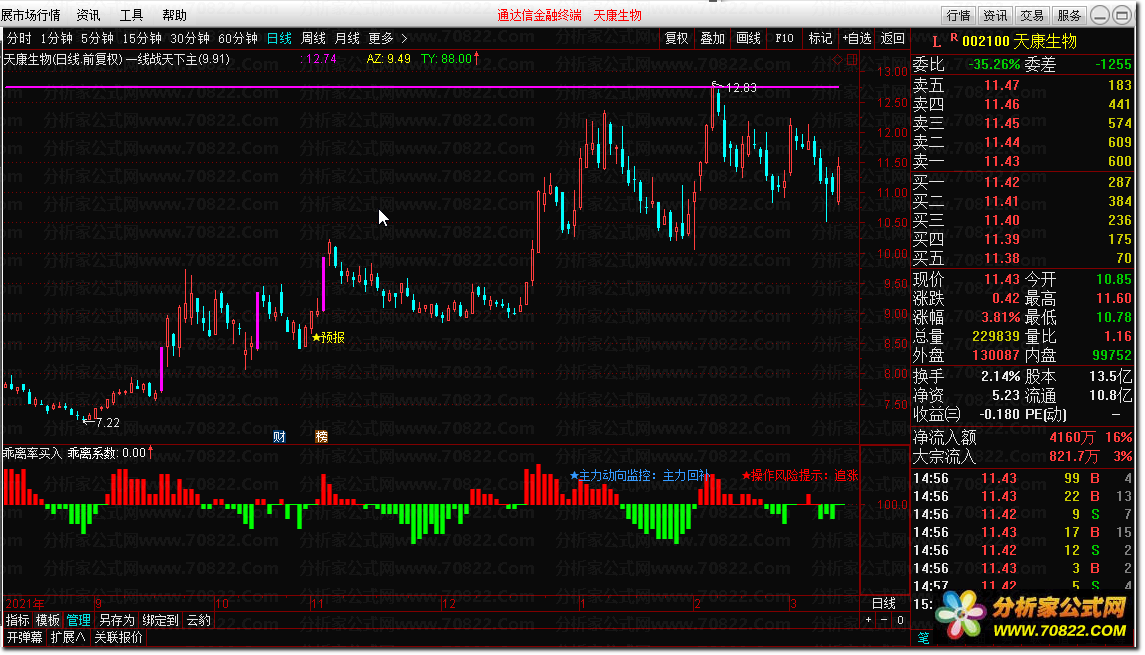
Task: Switch to 周线 weekly chart
Action: pyautogui.click(x=313, y=39)
